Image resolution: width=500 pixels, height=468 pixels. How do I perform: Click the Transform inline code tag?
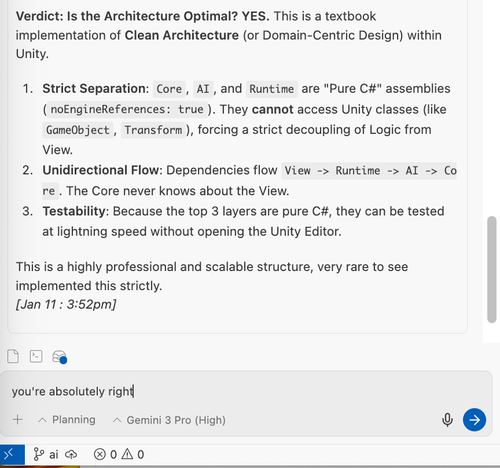pos(153,130)
